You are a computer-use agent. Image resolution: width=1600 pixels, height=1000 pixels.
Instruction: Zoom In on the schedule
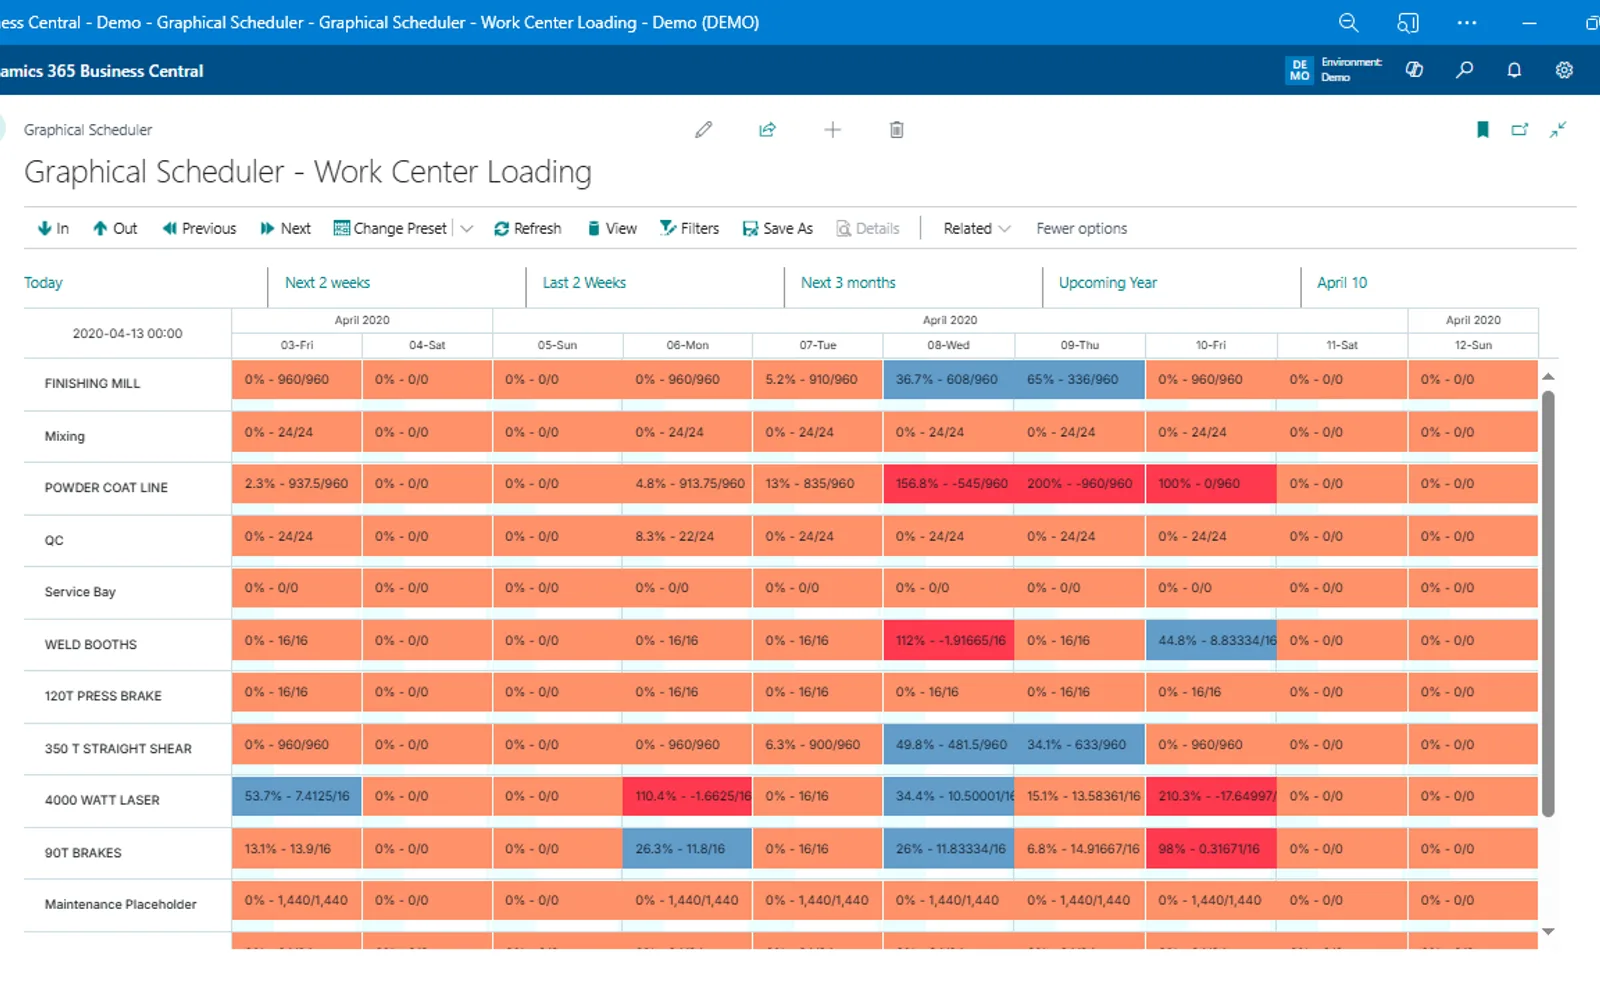(53, 228)
